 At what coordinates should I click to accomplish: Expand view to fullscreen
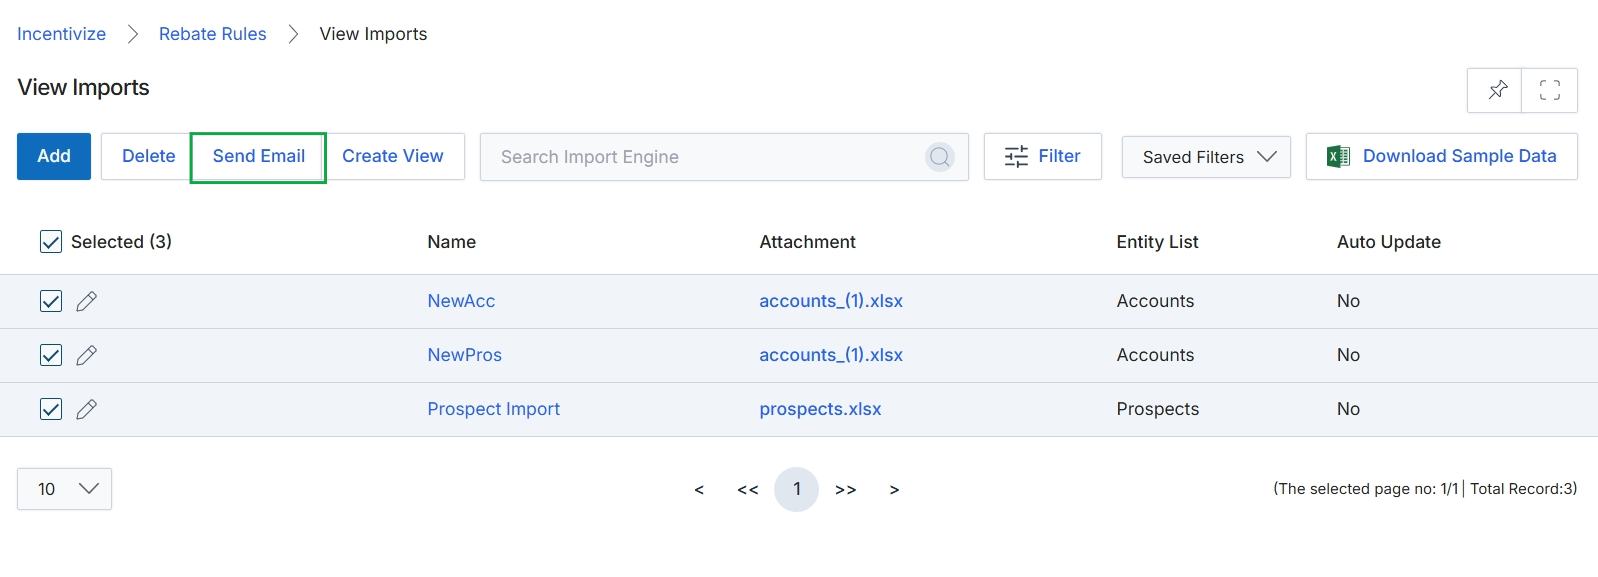1549,90
